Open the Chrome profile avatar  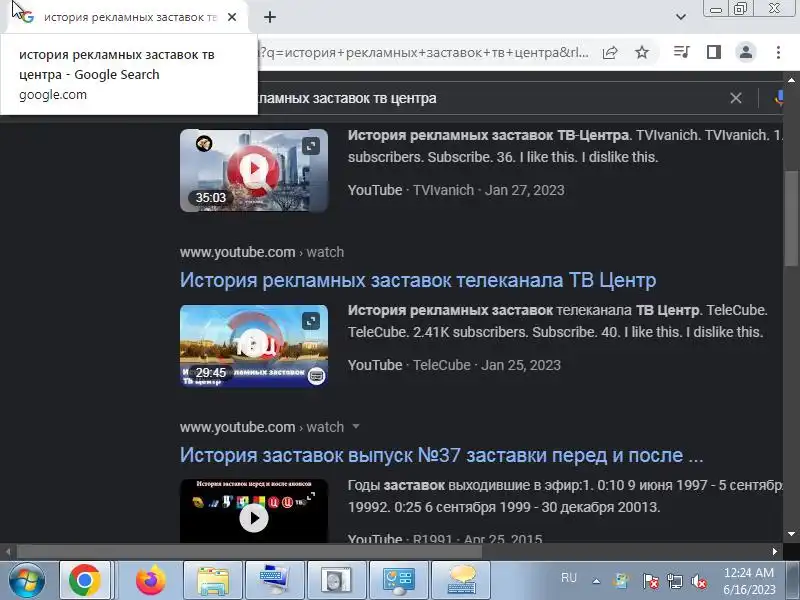(x=745, y=52)
